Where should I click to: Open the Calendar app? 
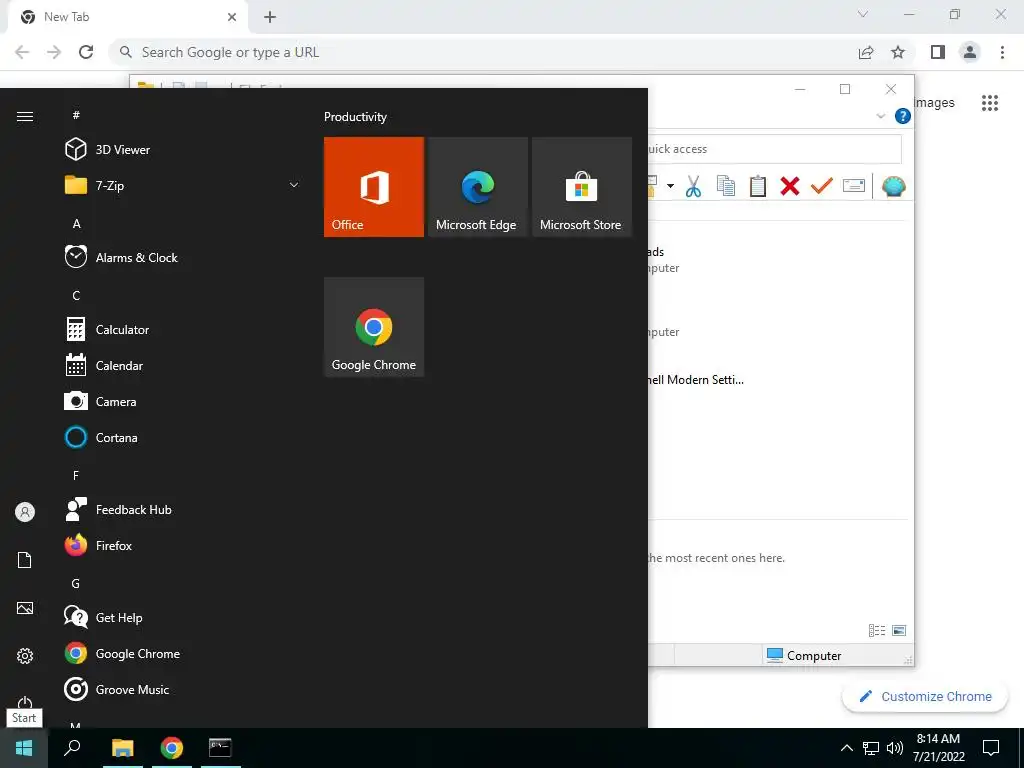(183, 366)
